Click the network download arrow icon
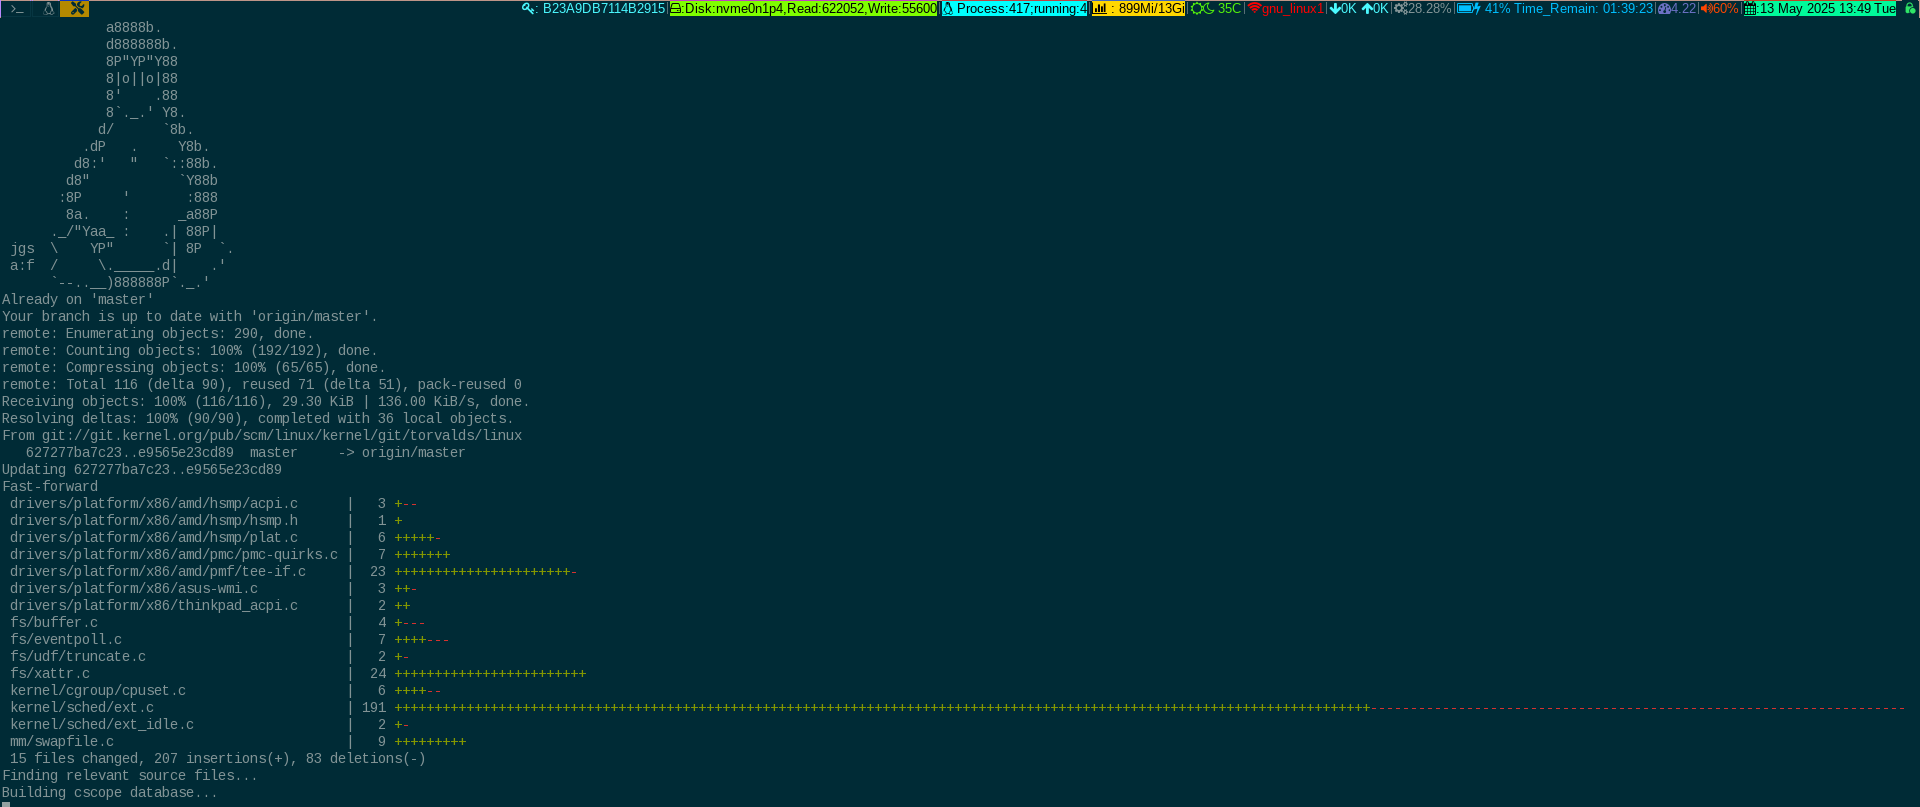The image size is (1920, 807). 1335,8
